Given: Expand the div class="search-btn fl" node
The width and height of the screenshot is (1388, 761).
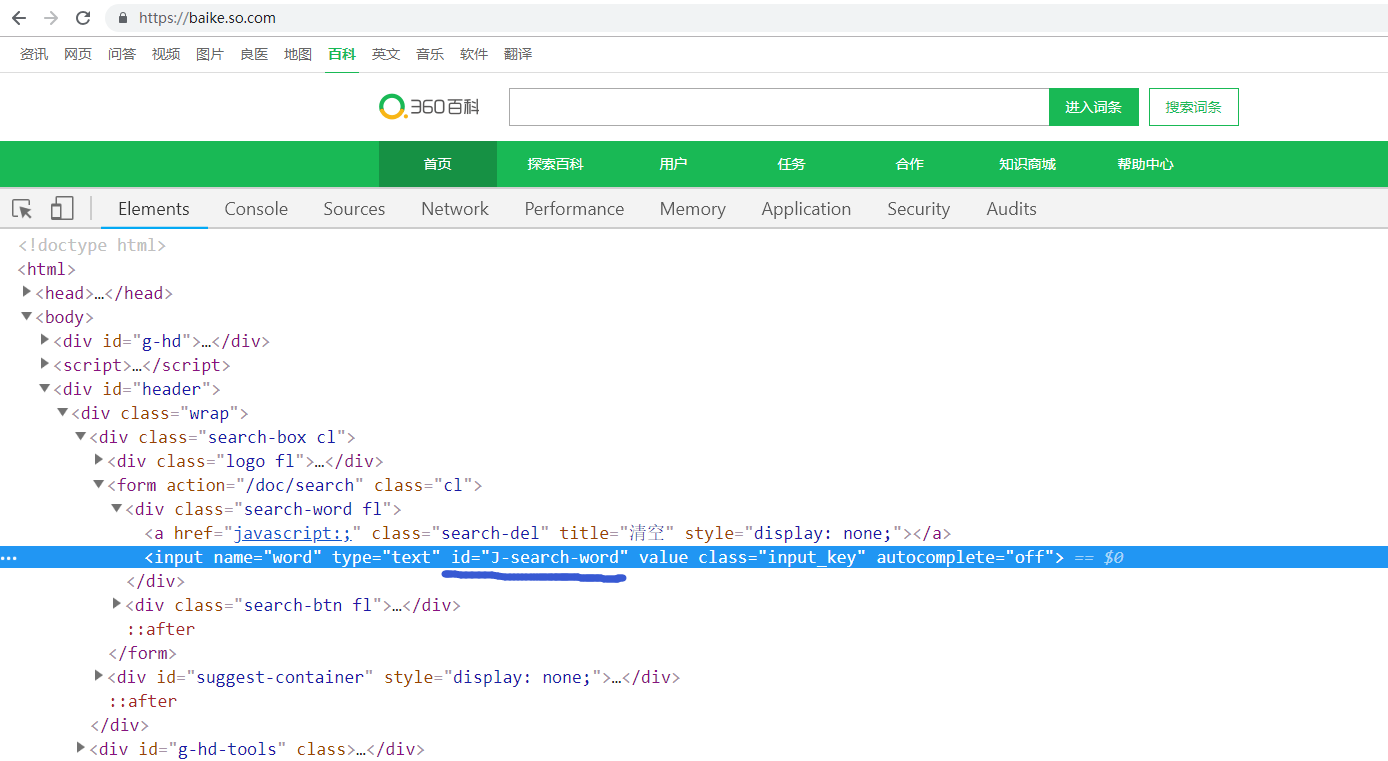Looking at the screenshot, I should click(117, 604).
